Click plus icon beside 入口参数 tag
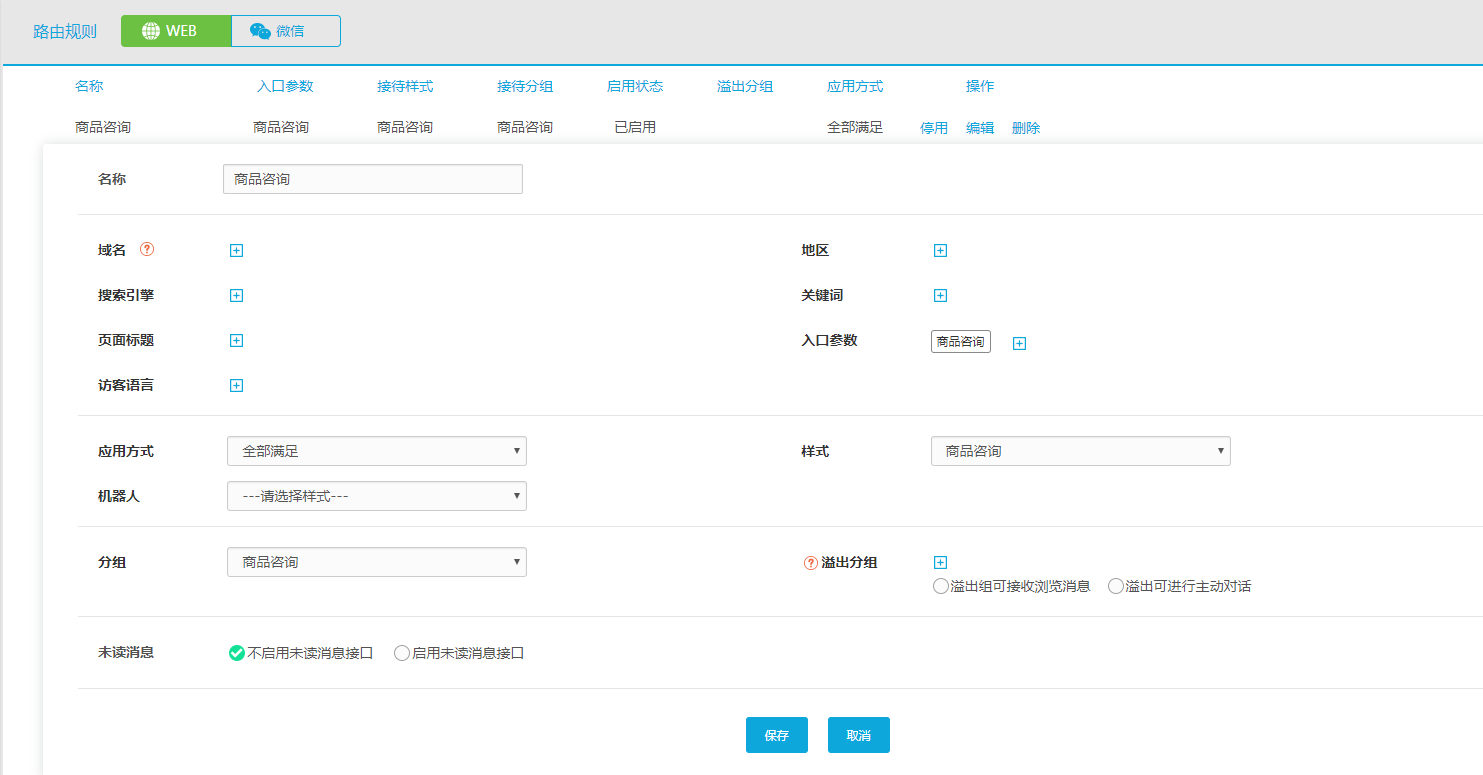This screenshot has width=1483, height=775. pos(1019,344)
